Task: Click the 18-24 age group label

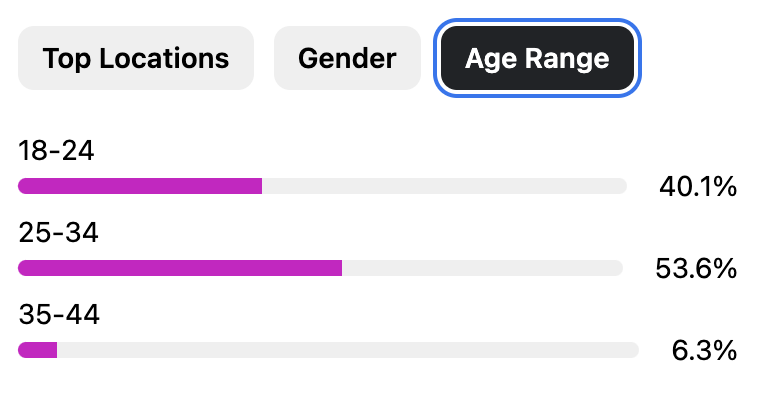Action: pos(56,150)
